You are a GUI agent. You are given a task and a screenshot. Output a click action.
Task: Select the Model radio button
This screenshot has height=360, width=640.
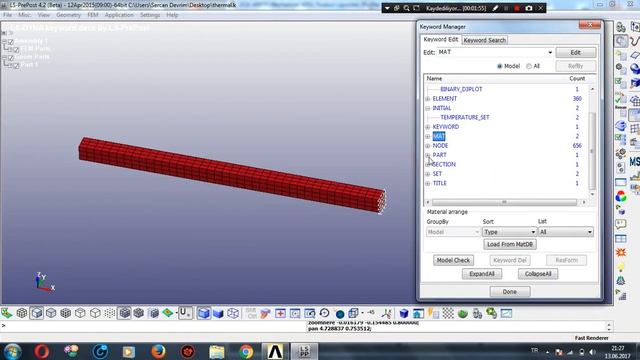[x=500, y=66]
